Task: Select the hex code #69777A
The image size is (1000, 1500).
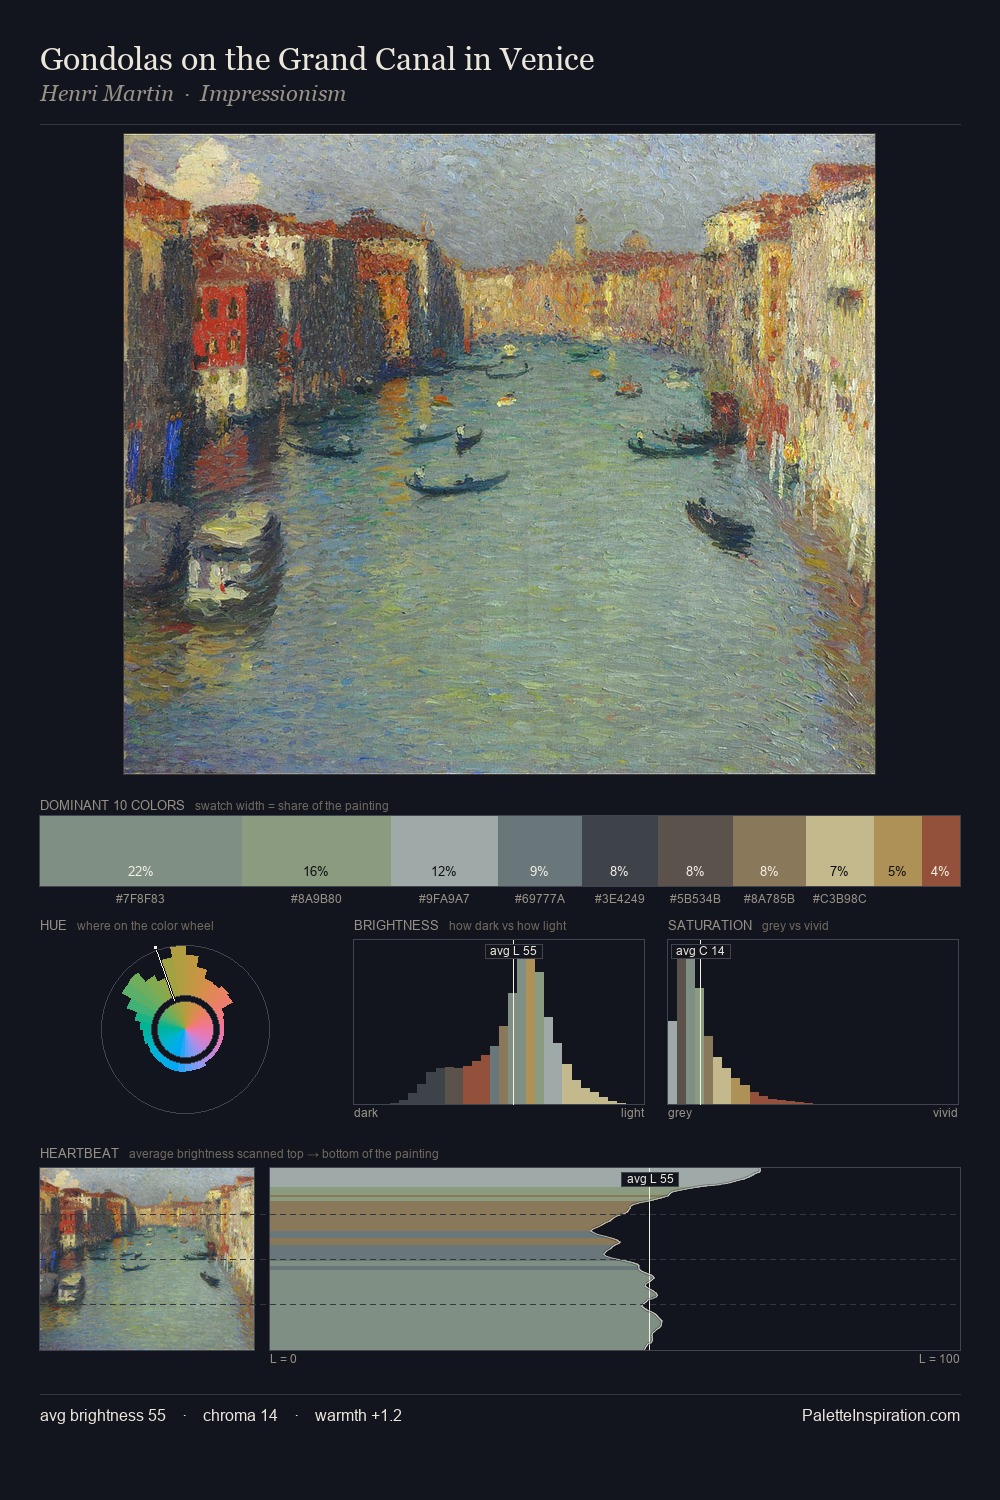Action: (x=540, y=899)
